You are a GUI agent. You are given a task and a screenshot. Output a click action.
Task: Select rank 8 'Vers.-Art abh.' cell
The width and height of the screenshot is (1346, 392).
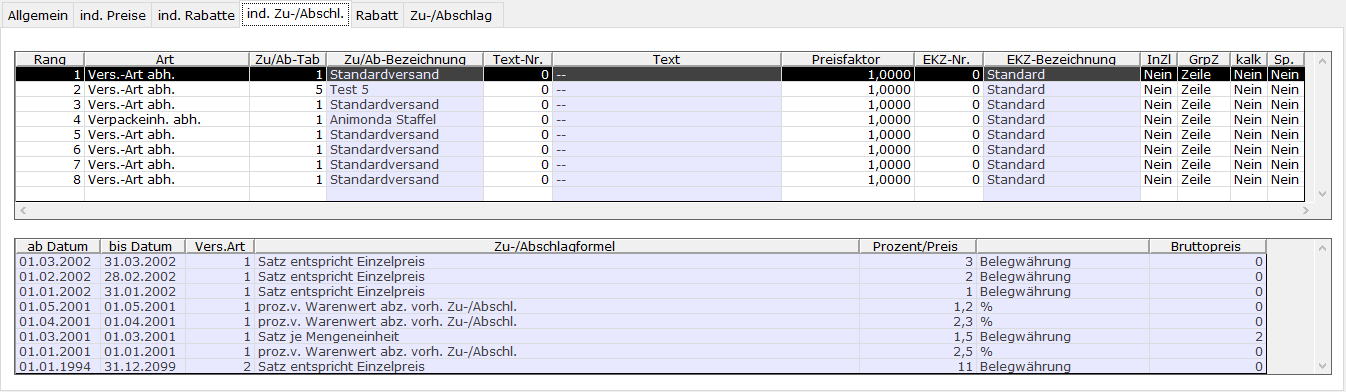click(166, 179)
